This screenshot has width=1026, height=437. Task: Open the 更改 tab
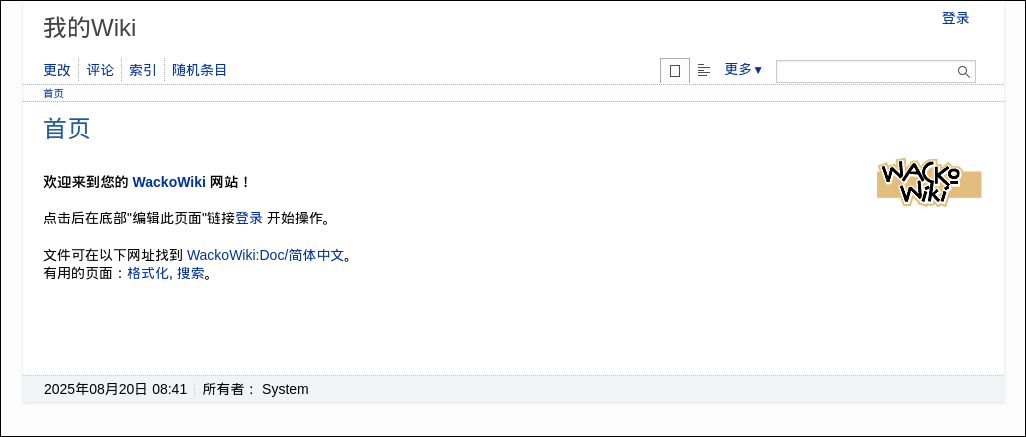click(x=57, y=70)
